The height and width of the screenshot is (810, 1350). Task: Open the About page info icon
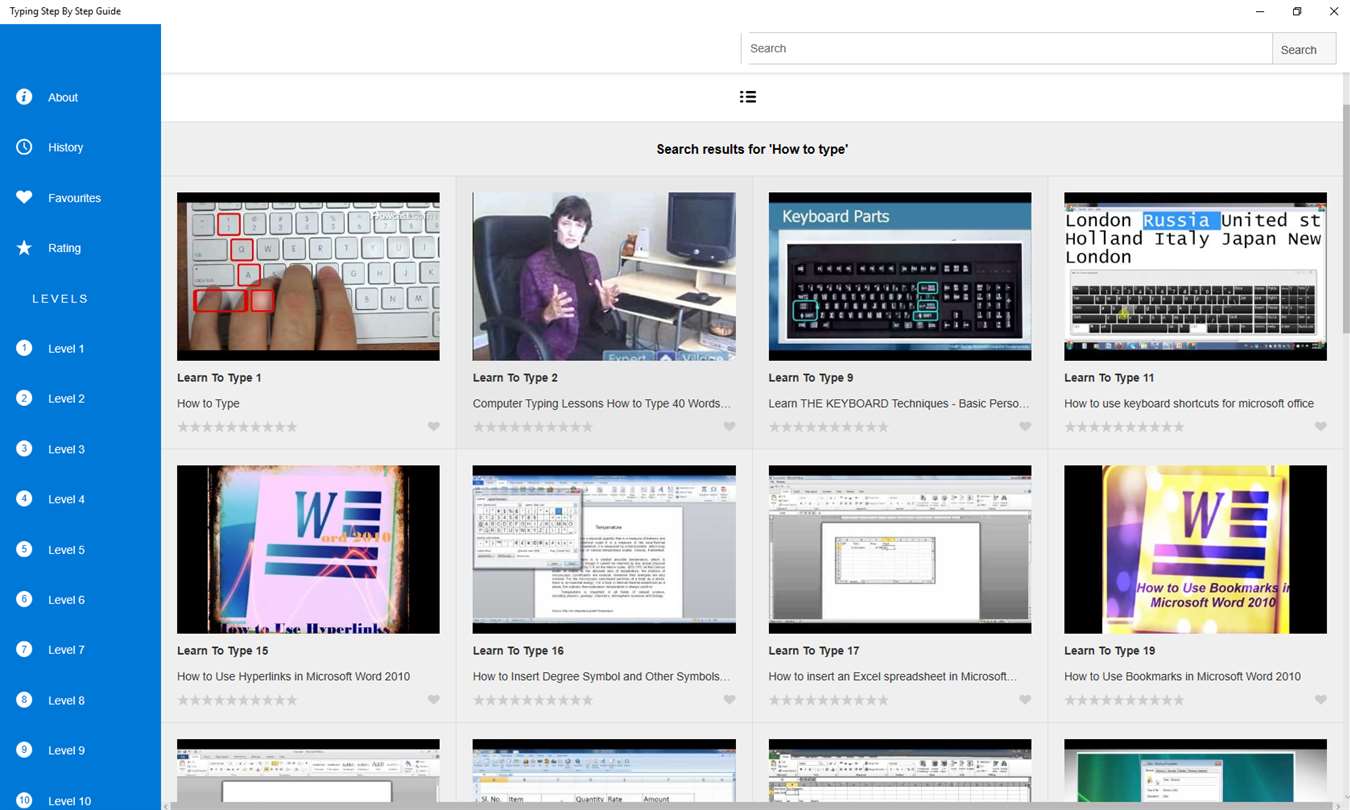pyautogui.click(x=24, y=97)
